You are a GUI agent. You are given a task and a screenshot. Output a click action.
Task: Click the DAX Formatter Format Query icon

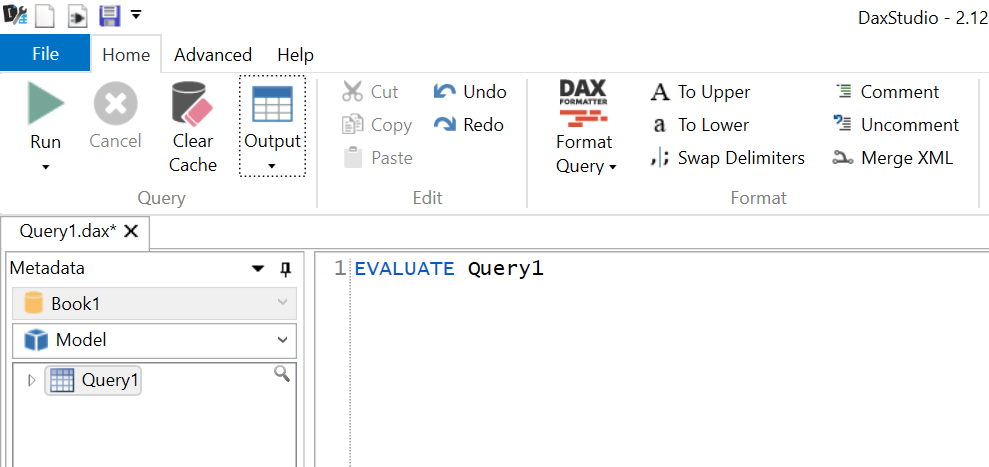click(583, 102)
